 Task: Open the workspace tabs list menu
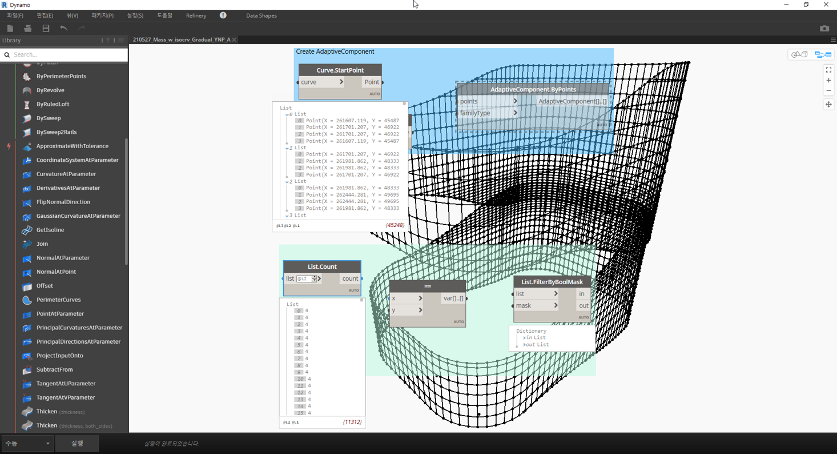(833, 40)
